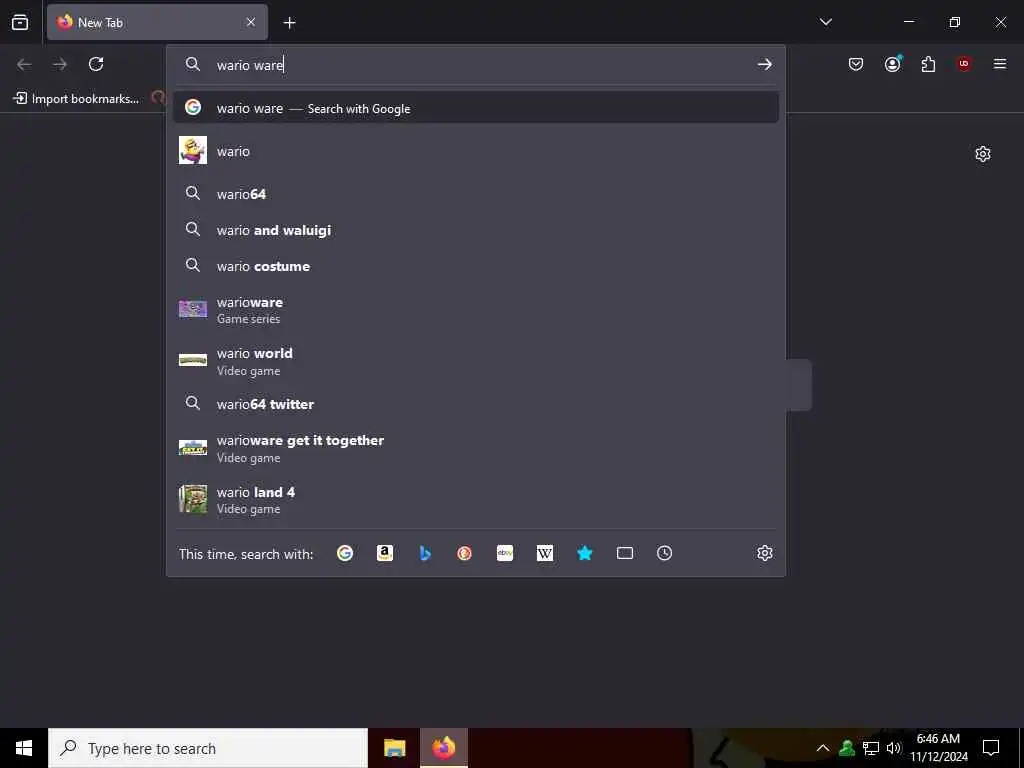Viewport: 1024px width, 768px height.
Task: Open the Windows notification center icon
Action: 991,748
